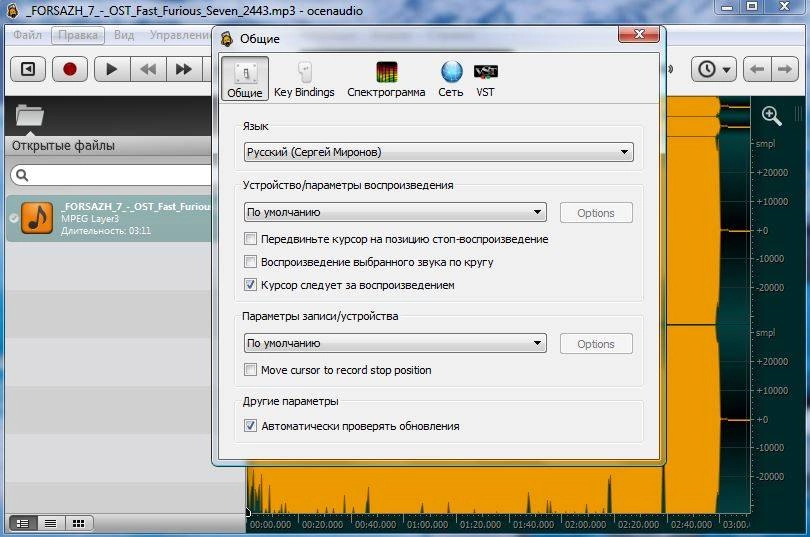Image resolution: width=810 pixels, height=537 pixels.
Task: Switch file list to detailed view icon
Action: 22,524
